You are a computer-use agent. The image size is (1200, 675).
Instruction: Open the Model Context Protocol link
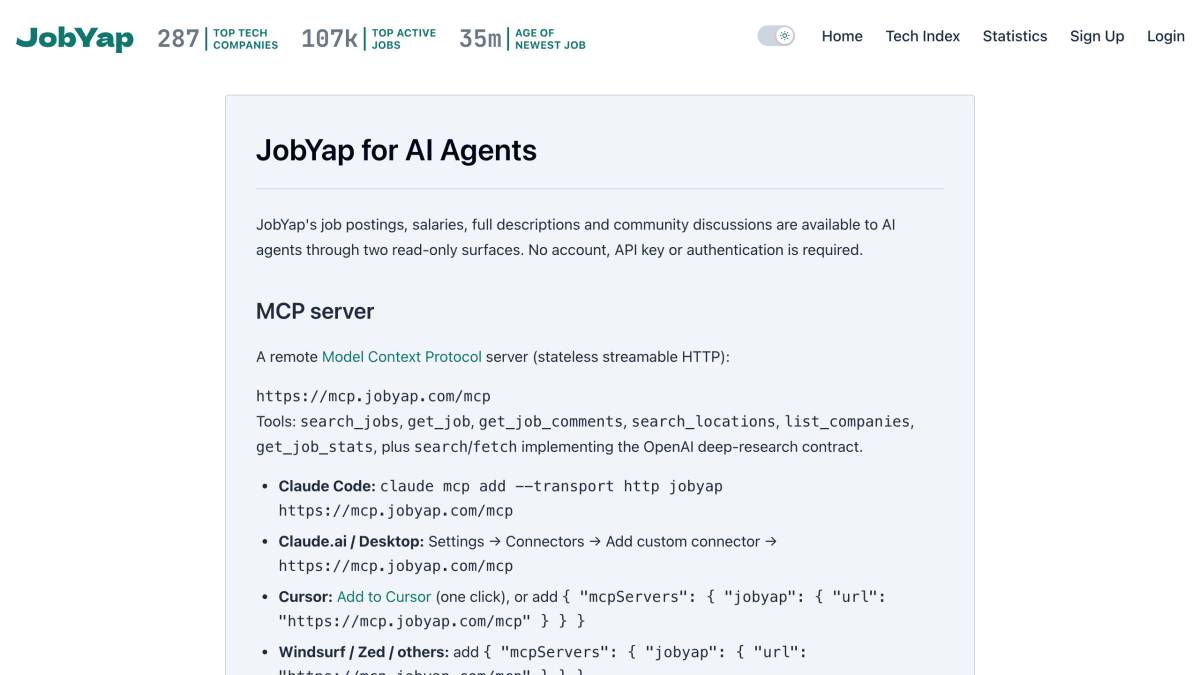tap(401, 356)
